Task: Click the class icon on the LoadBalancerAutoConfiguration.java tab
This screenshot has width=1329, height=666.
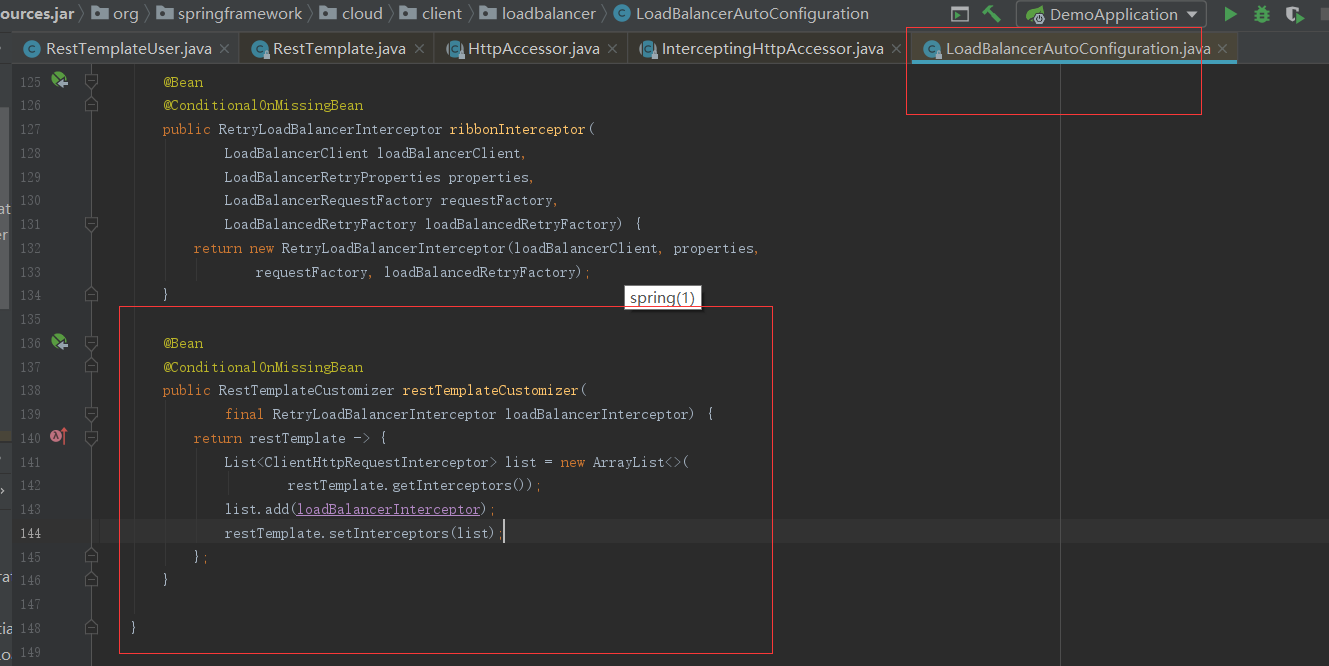Action: point(932,49)
